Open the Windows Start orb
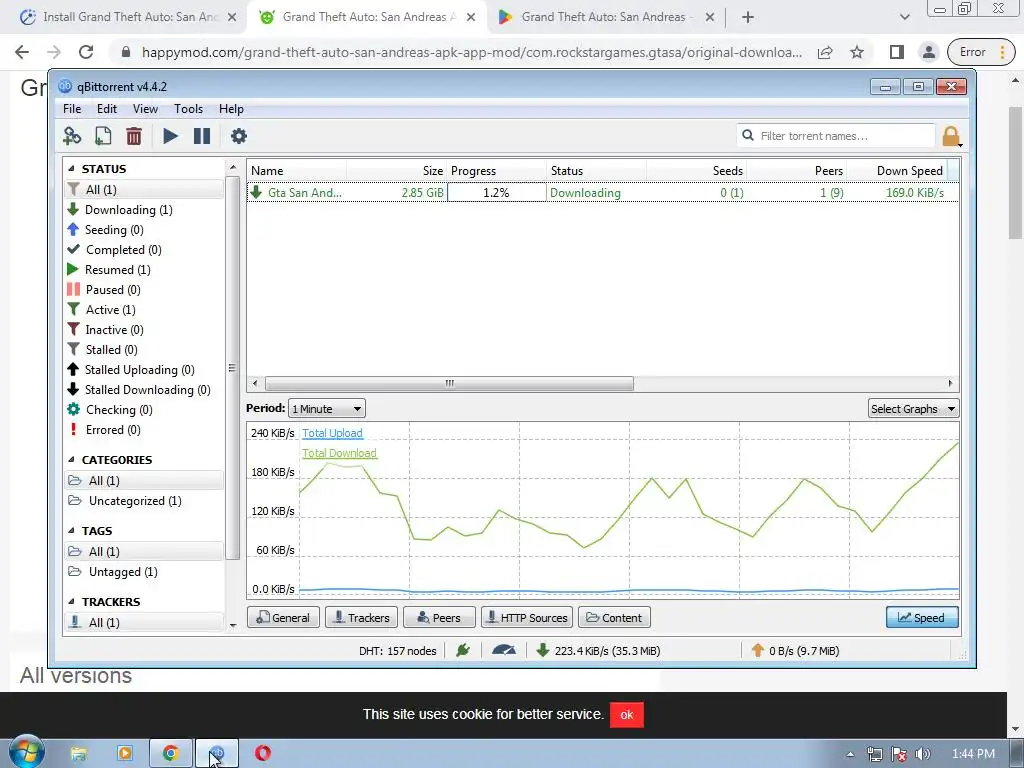This screenshot has width=1024, height=768. (26, 752)
